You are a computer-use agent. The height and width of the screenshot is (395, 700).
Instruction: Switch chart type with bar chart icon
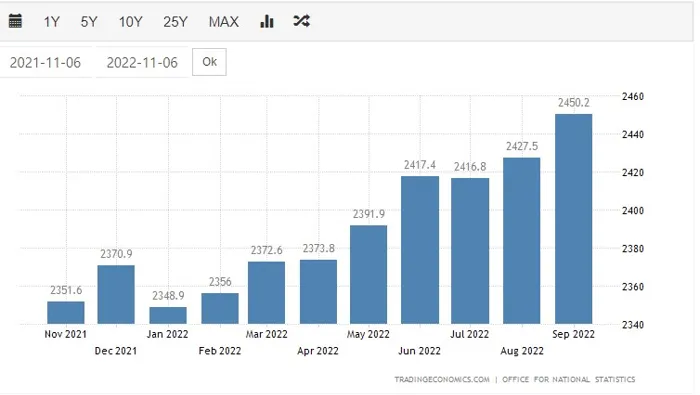coord(267,21)
